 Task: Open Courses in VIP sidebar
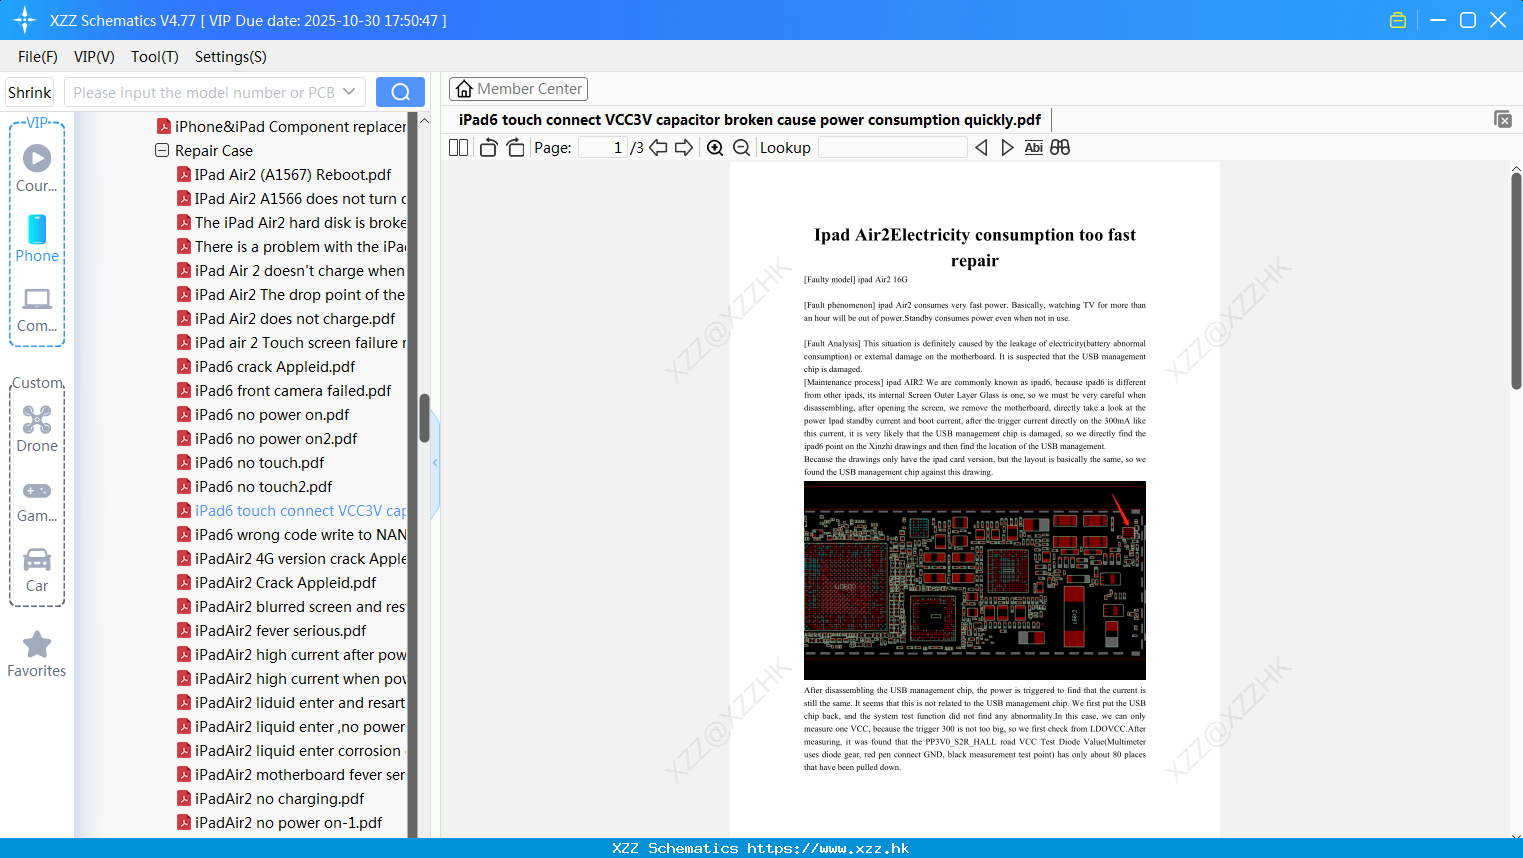[37, 169]
